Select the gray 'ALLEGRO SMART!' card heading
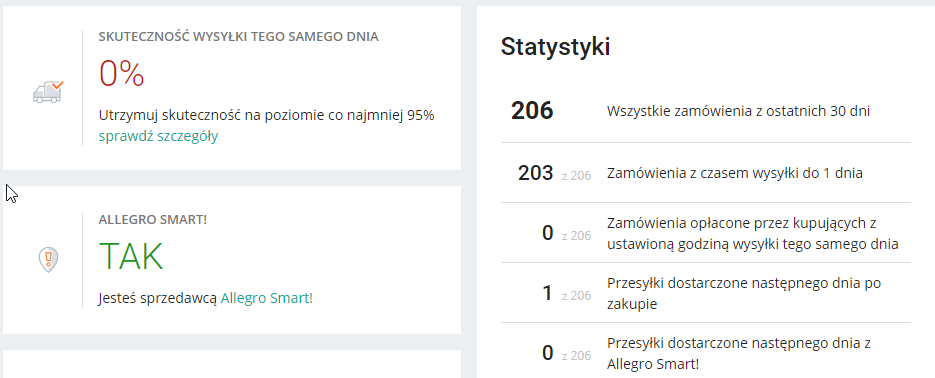935x378 pixels. point(153,219)
